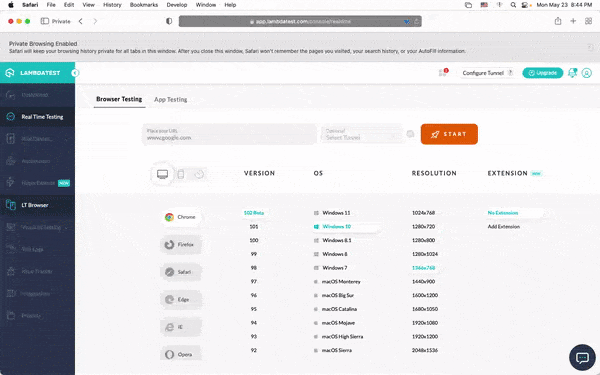Image resolution: width=600 pixels, height=375 pixels.
Task: Click Add Extension link
Action: pos(504,227)
